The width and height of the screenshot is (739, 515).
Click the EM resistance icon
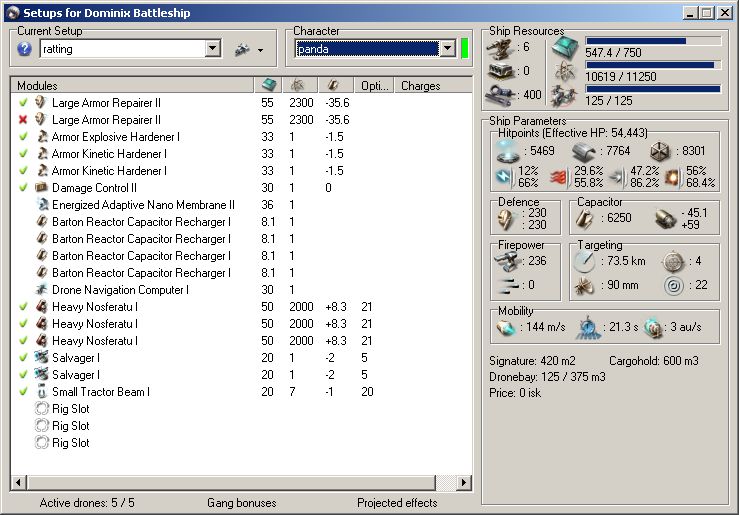pyautogui.click(x=504, y=177)
